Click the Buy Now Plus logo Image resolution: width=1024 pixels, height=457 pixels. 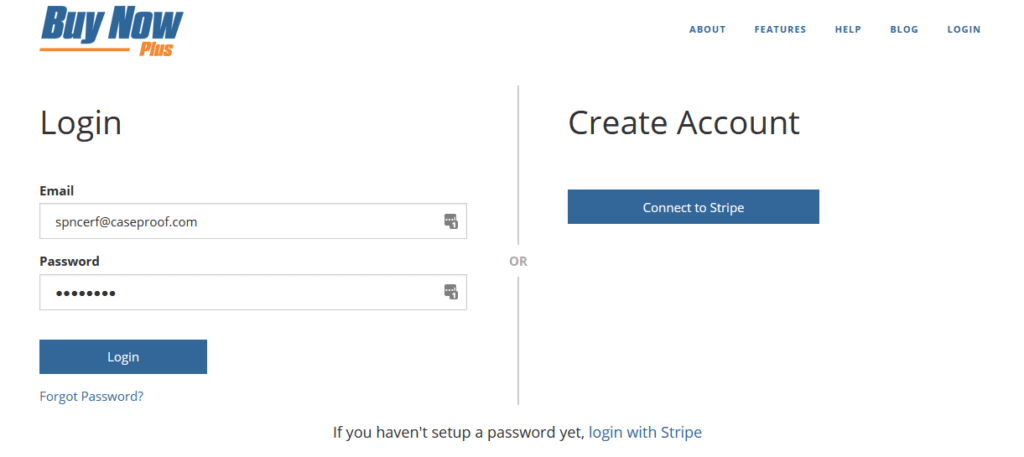pos(111,31)
